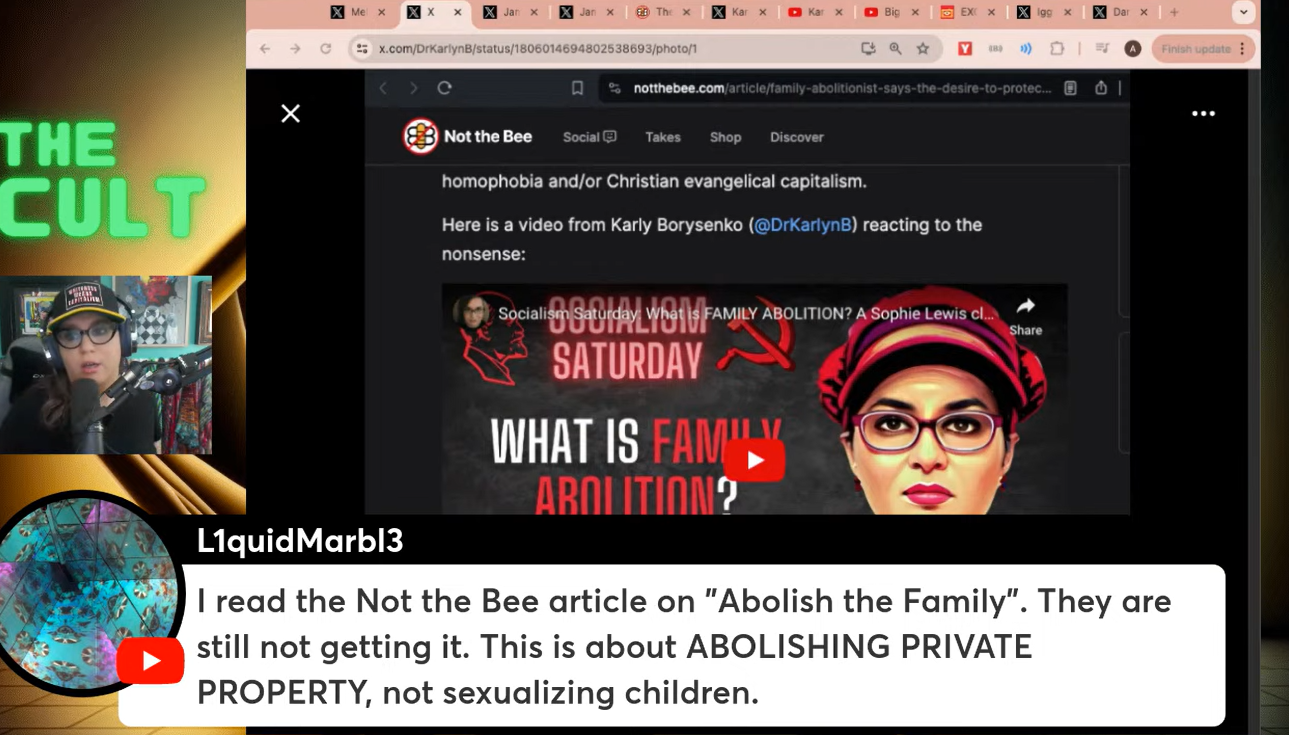Image resolution: width=1289 pixels, height=735 pixels.
Task: Click the red Y extension icon
Action: click(x=965, y=48)
